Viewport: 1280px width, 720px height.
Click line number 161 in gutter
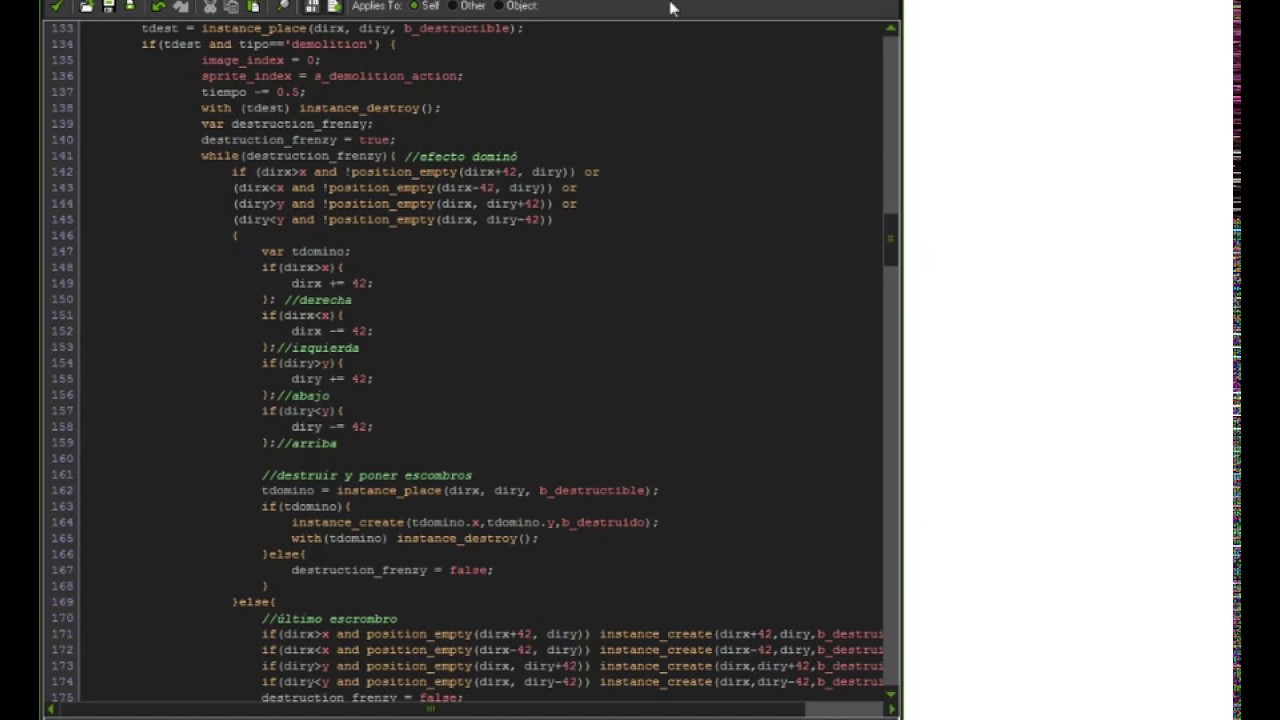tap(62, 475)
